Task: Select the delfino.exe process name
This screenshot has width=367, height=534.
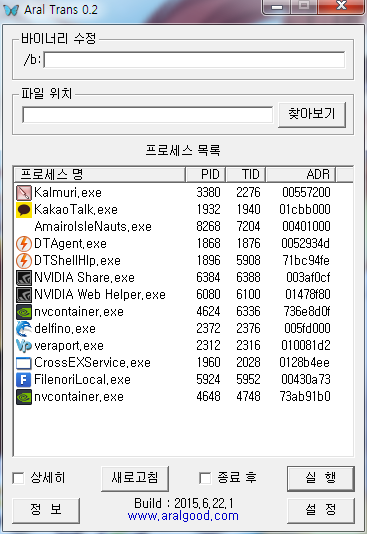Action: 65,329
